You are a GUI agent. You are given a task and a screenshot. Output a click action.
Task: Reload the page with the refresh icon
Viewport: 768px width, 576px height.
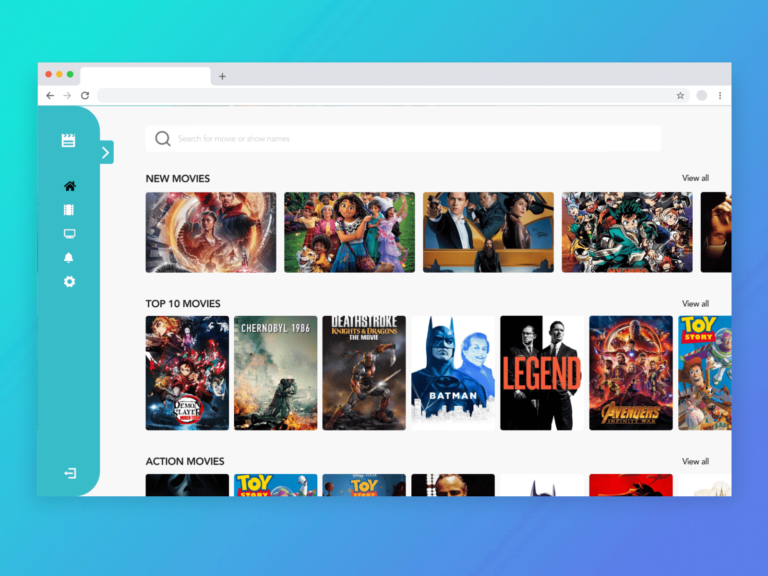coord(85,96)
